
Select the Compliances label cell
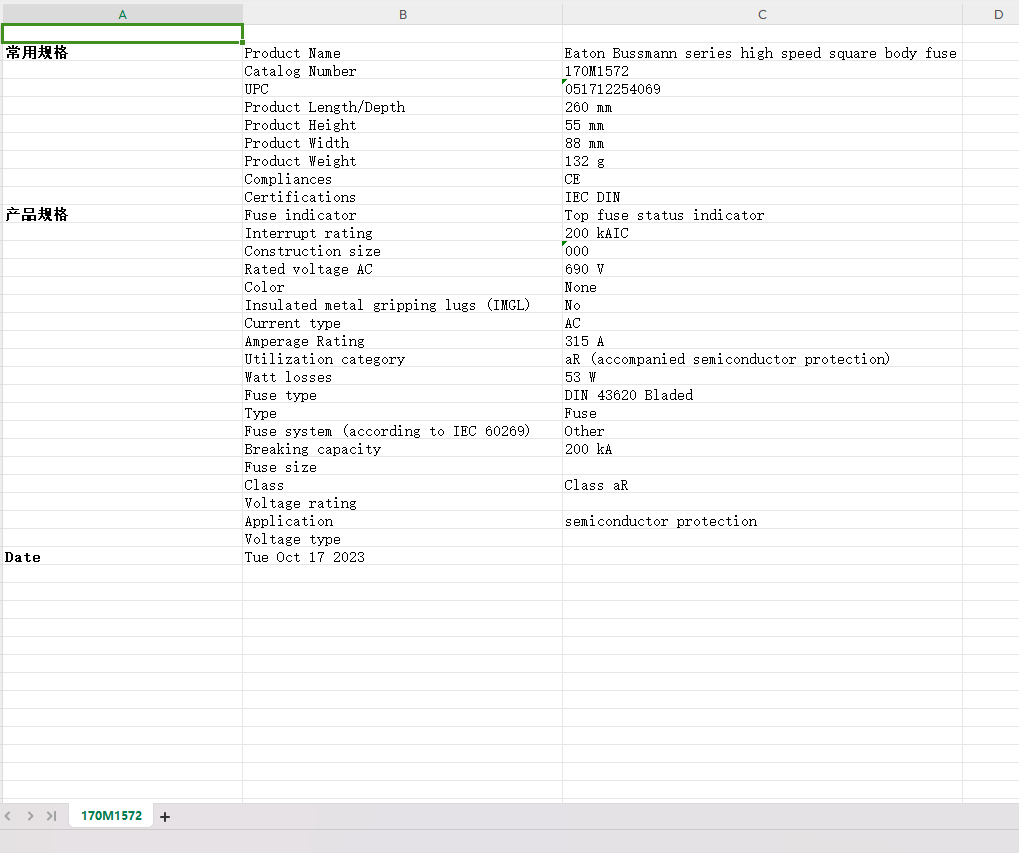coord(402,179)
